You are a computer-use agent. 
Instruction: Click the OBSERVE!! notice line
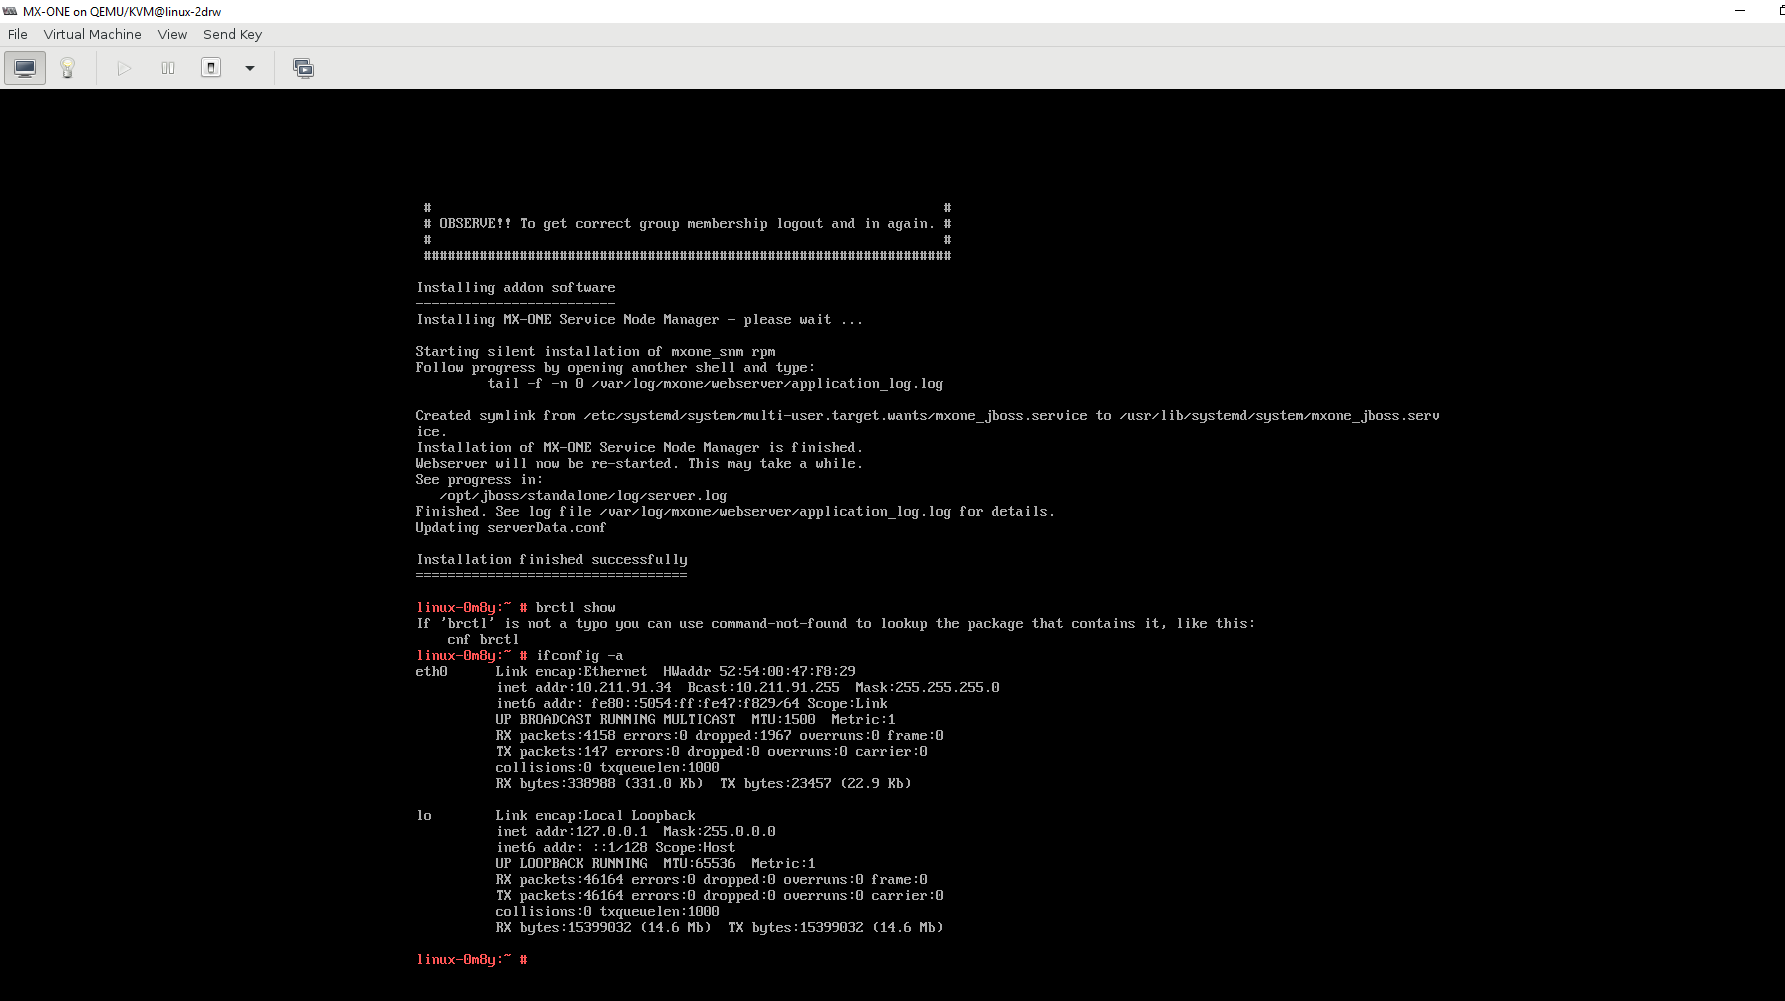[688, 223]
